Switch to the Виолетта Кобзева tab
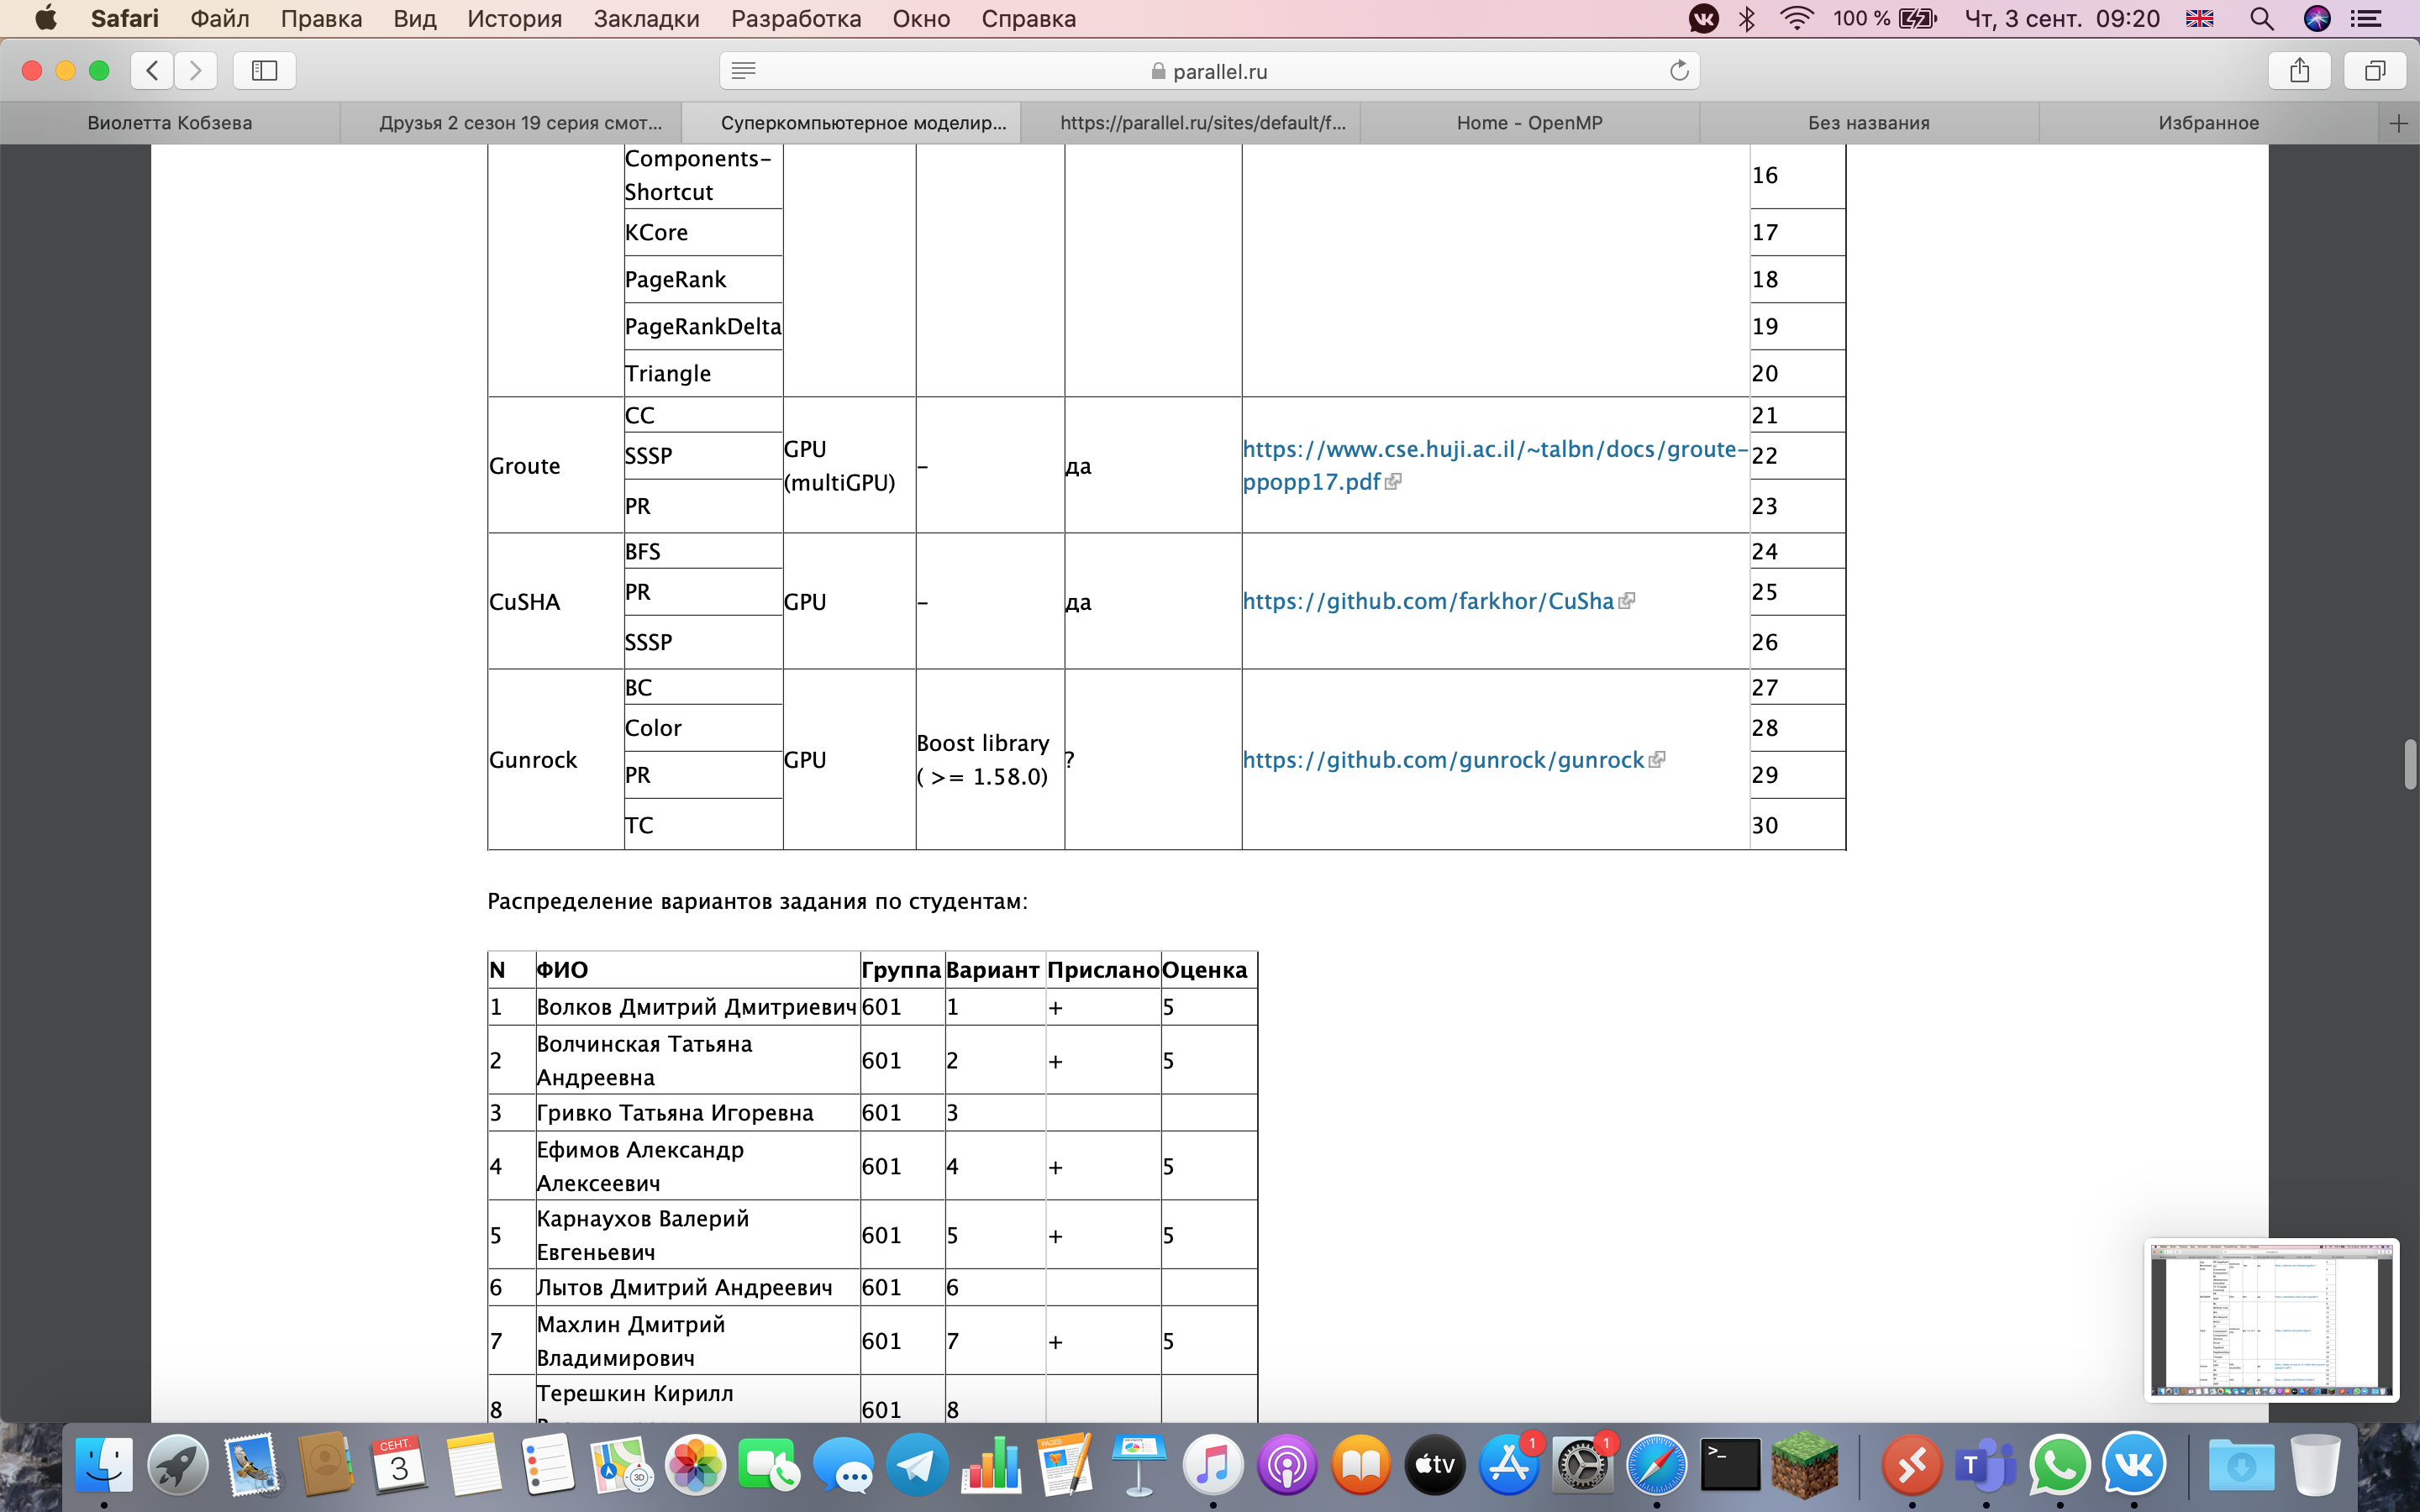The width and height of the screenshot is (2420, 1512). [x=170, y=123]
